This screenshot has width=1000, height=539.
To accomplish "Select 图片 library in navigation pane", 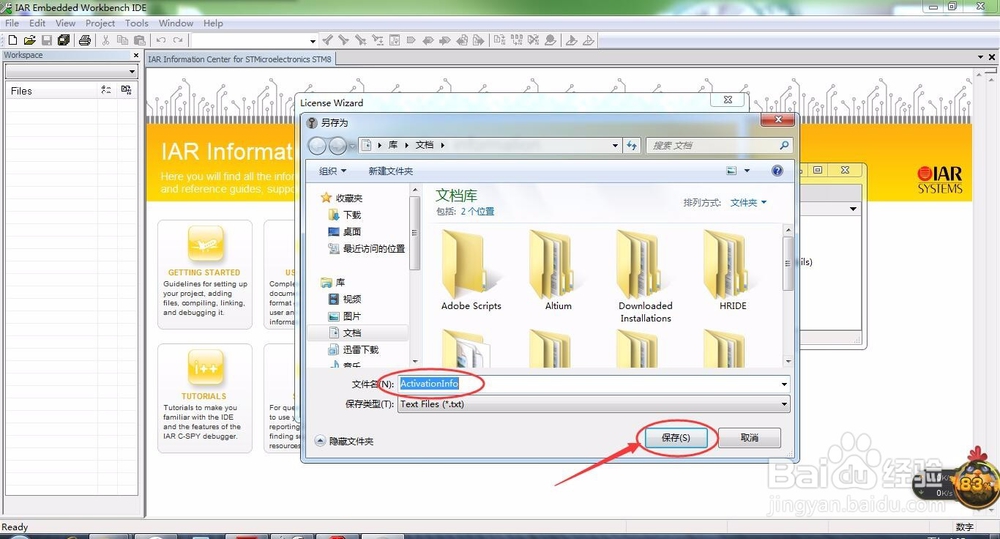I will (346, 316).
